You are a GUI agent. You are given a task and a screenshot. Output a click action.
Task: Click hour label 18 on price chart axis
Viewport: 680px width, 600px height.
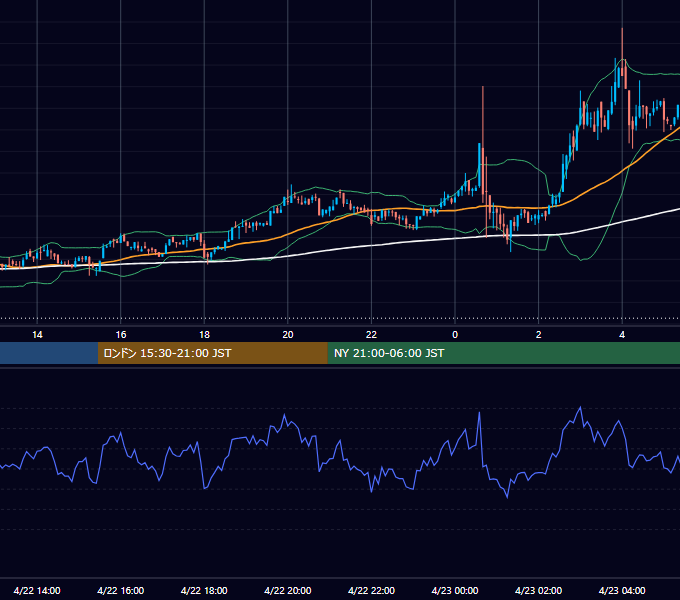tap(204, 335)
